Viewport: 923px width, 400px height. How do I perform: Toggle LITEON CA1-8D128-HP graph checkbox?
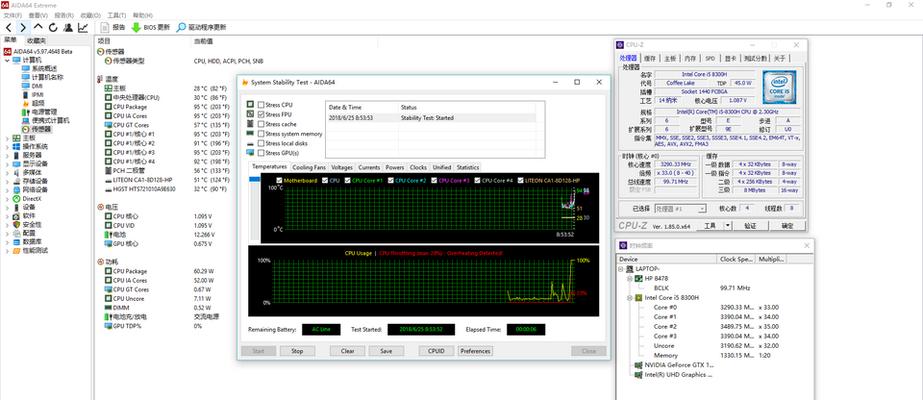[520, 181]
